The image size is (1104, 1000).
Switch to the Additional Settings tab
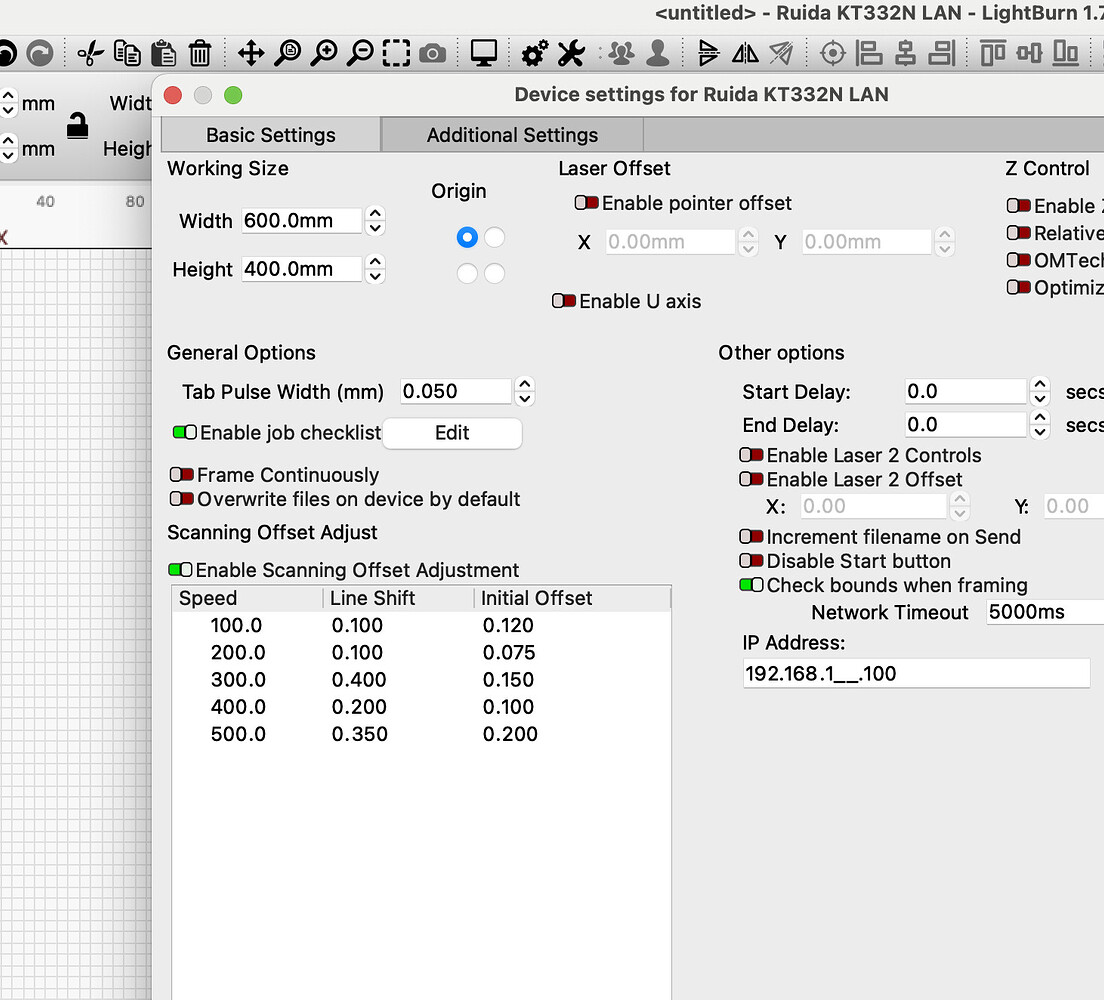coord(511,134)
